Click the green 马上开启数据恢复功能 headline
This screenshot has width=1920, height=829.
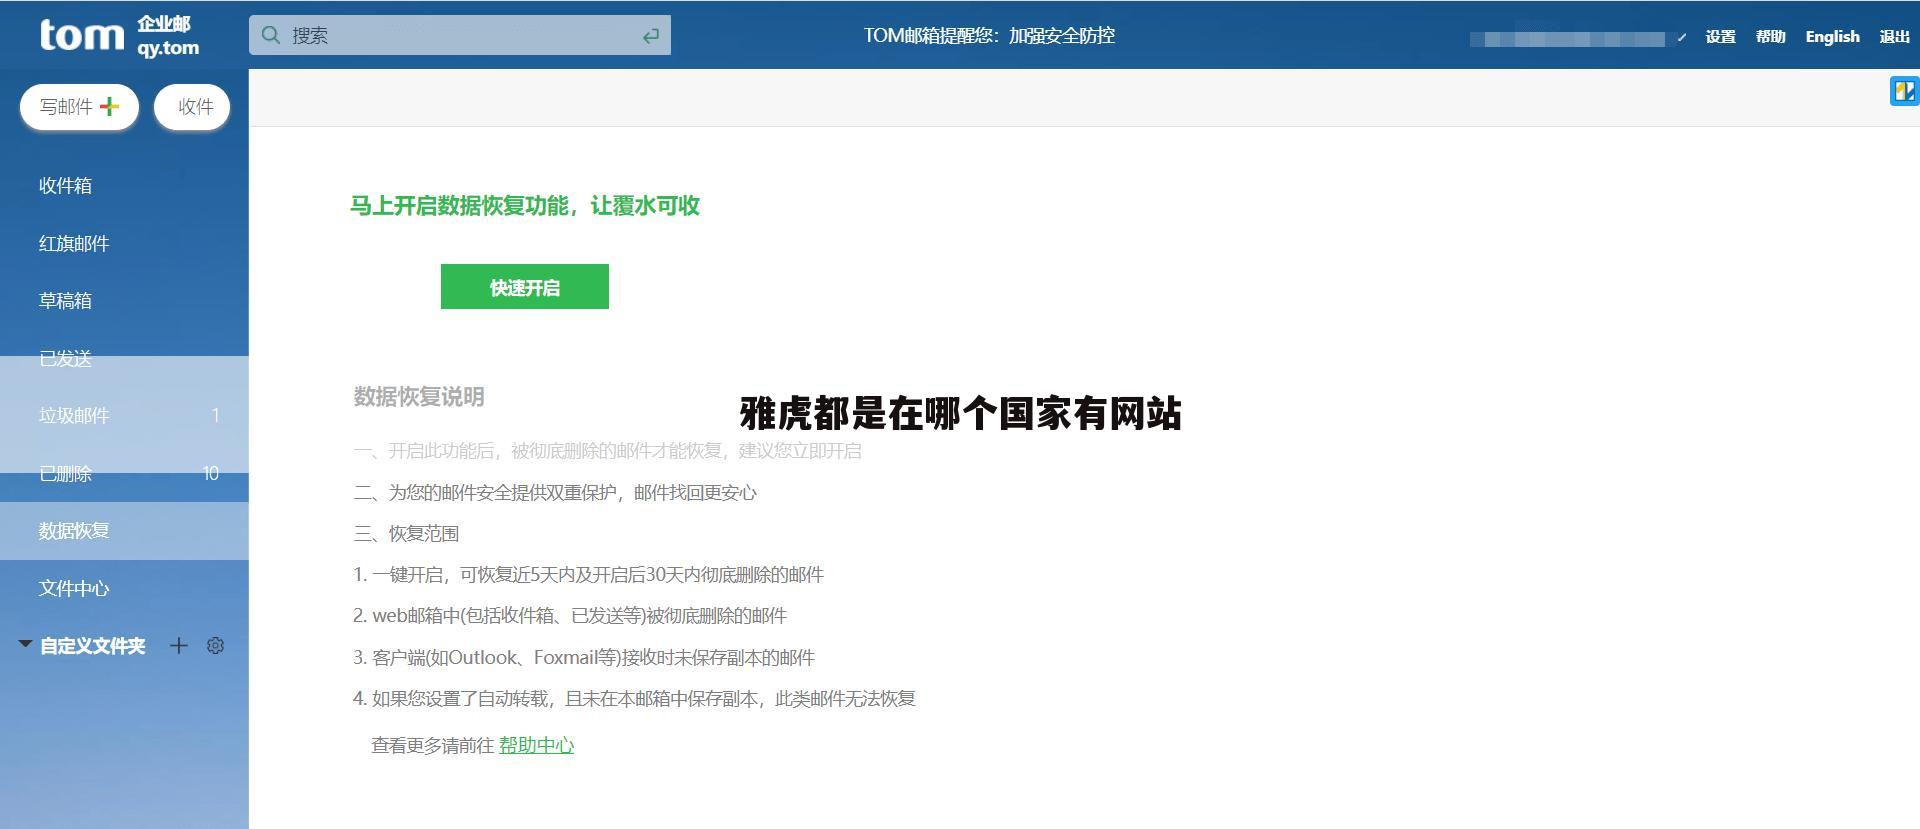(x=524, y=205)
